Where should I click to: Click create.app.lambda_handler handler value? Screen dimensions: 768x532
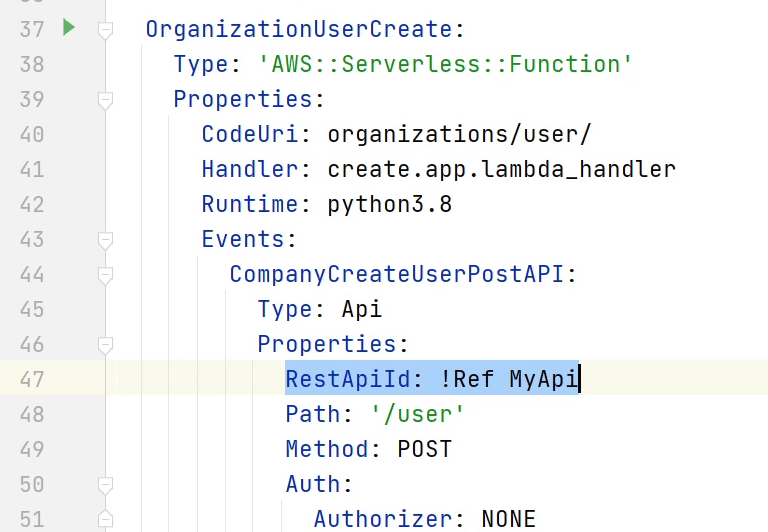(501, 169)
